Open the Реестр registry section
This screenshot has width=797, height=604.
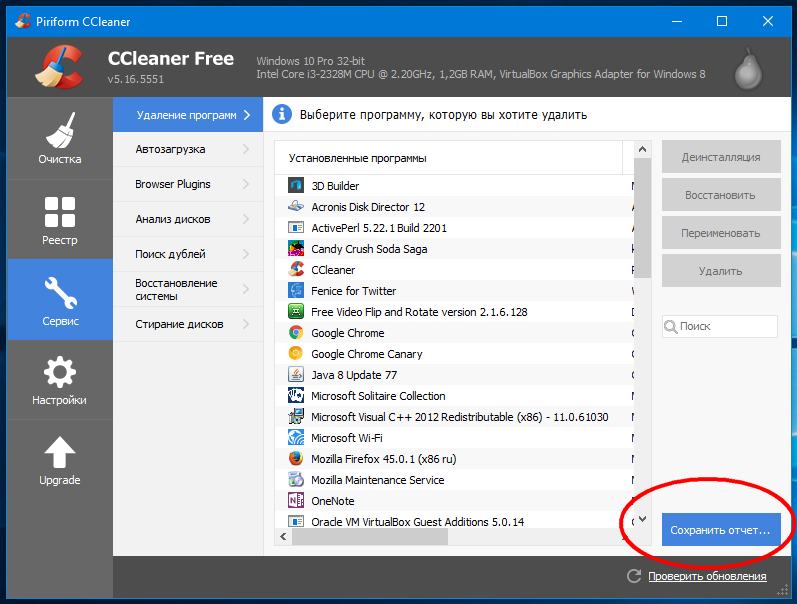point(60,219)
